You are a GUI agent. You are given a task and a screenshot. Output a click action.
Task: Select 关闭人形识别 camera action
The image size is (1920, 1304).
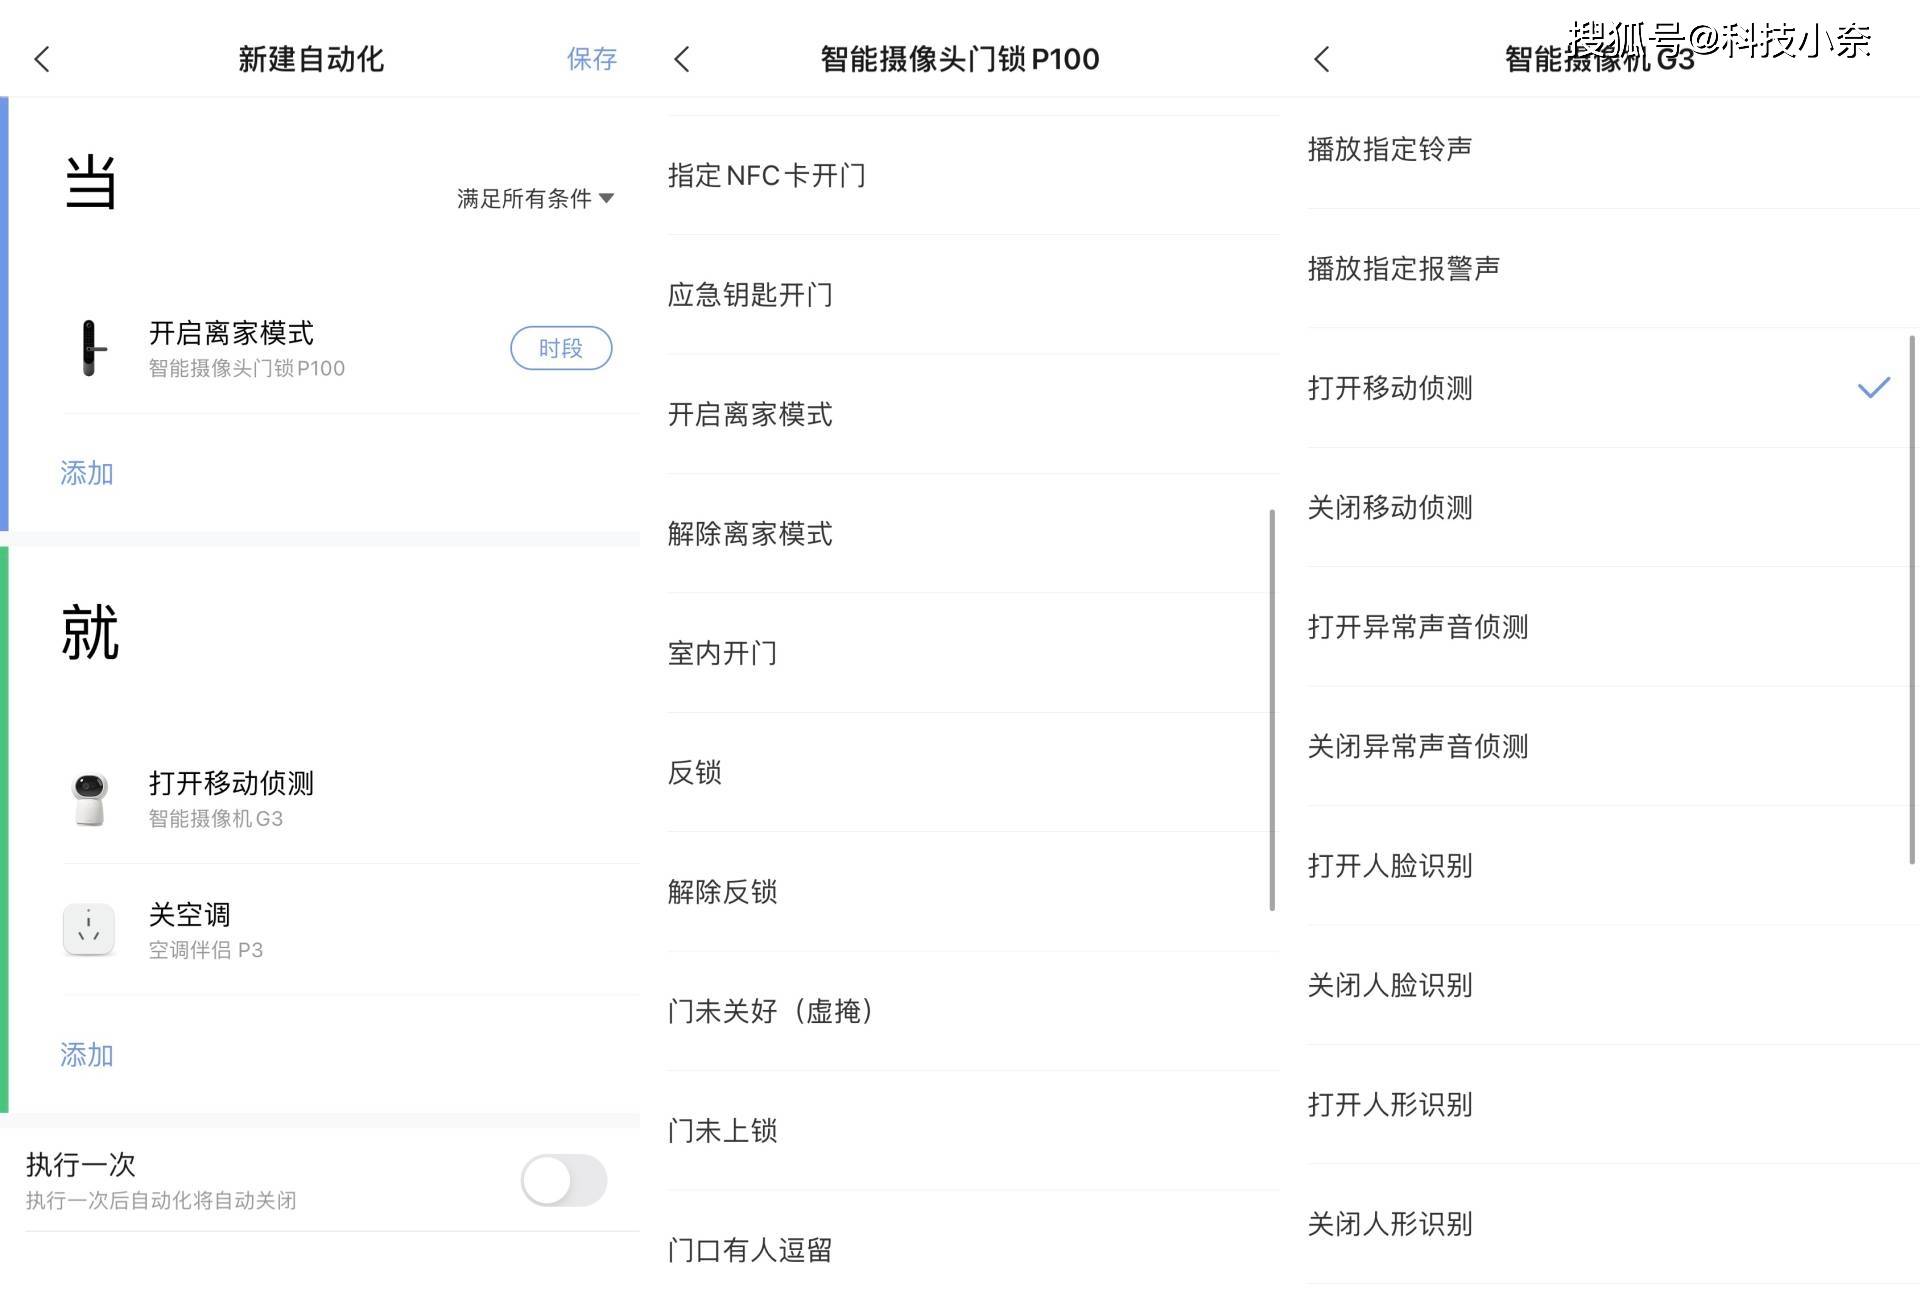click(x=1613, y=1224)
